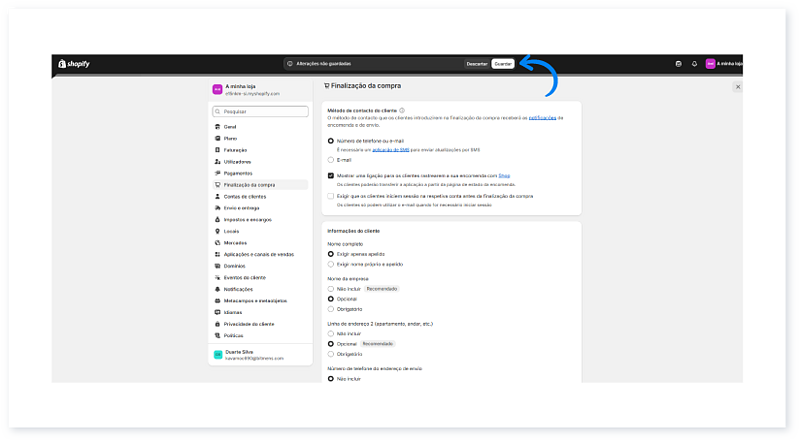Image resolution: width=800 pixels, height=442 pixels.
Task: Uncheck the Shop order tracking link checkbox
Action: 331,174
